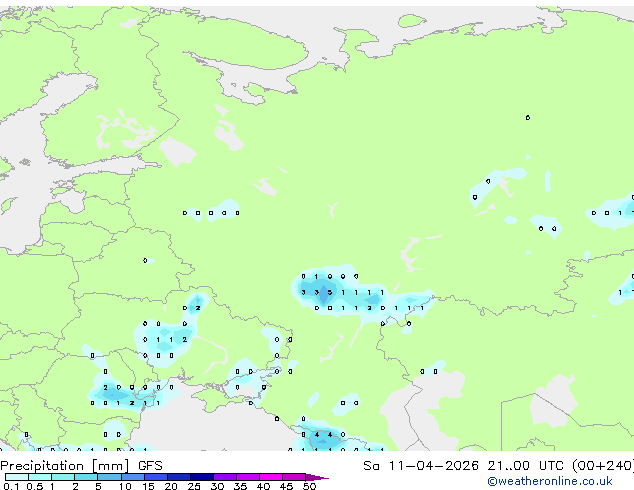Open the weatheronline.co.uk copyright link

pyautogui.click(x=550, y=481)
